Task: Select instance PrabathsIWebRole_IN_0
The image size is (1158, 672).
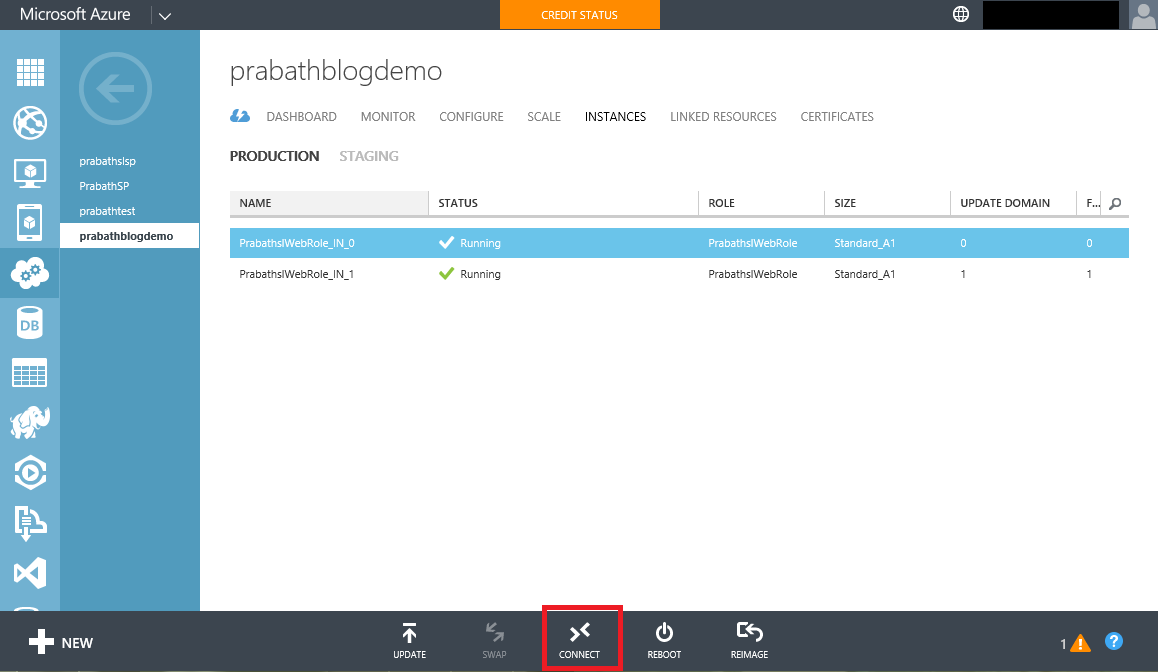Action: [679, 243]
